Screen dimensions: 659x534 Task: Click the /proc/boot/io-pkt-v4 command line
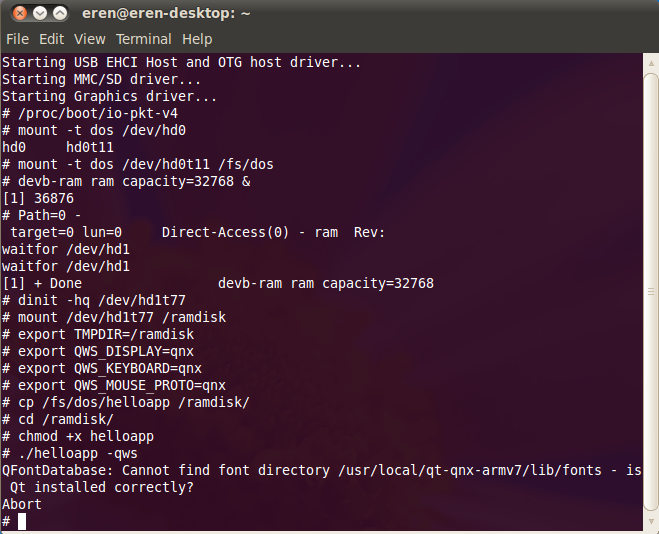96,113
